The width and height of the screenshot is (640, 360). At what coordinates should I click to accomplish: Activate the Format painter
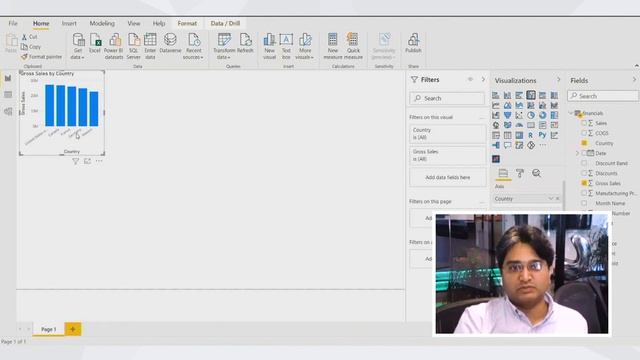[42, 57]
